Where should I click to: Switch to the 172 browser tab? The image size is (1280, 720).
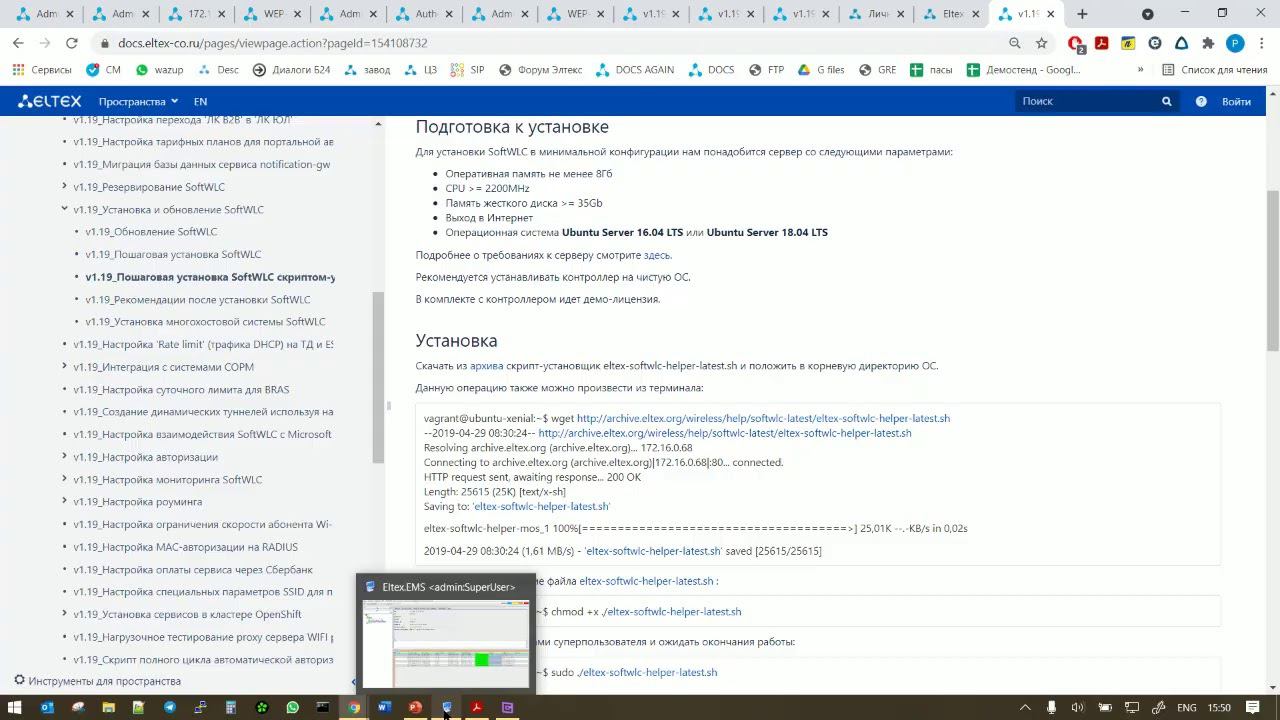198,14
